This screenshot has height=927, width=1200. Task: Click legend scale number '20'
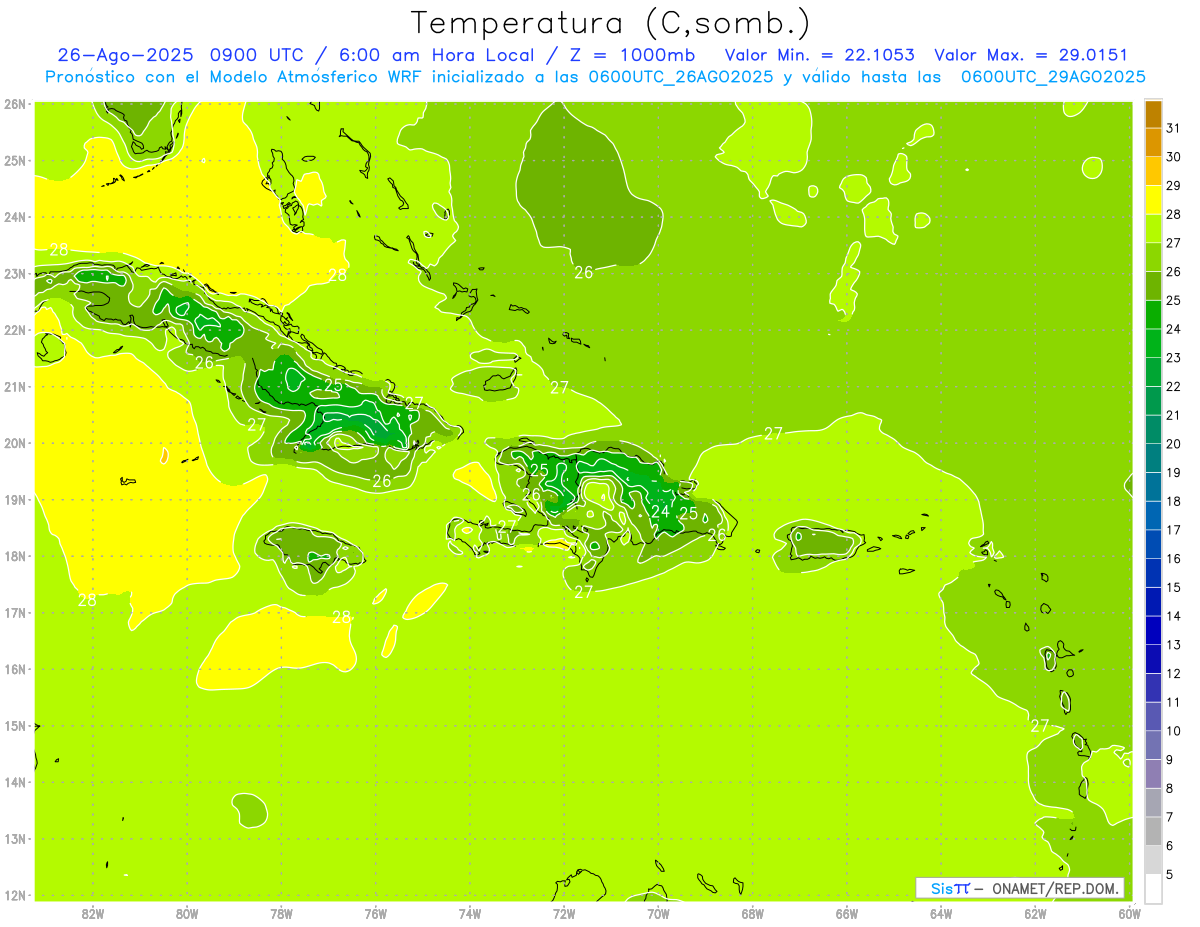tap(1174, 444)
